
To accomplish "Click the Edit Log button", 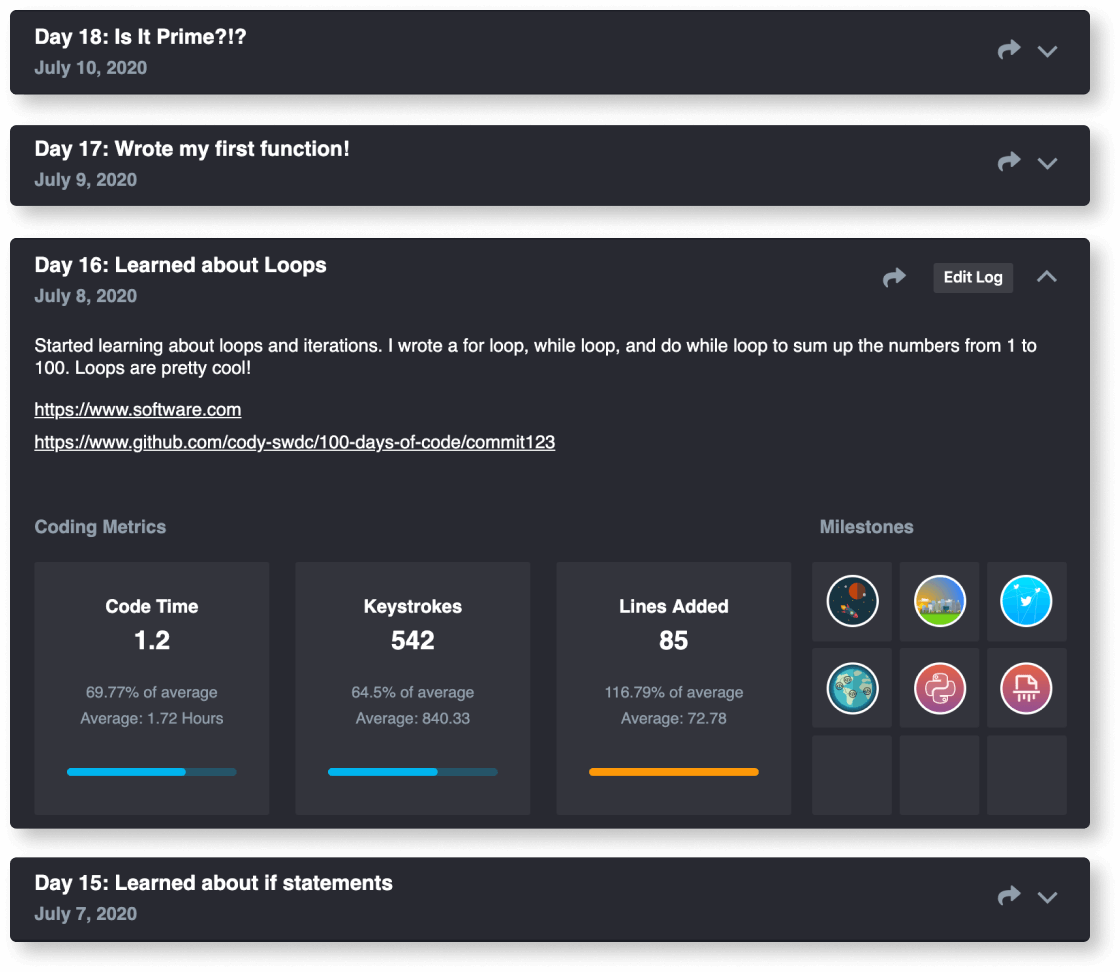I will (x=973, y=277).
